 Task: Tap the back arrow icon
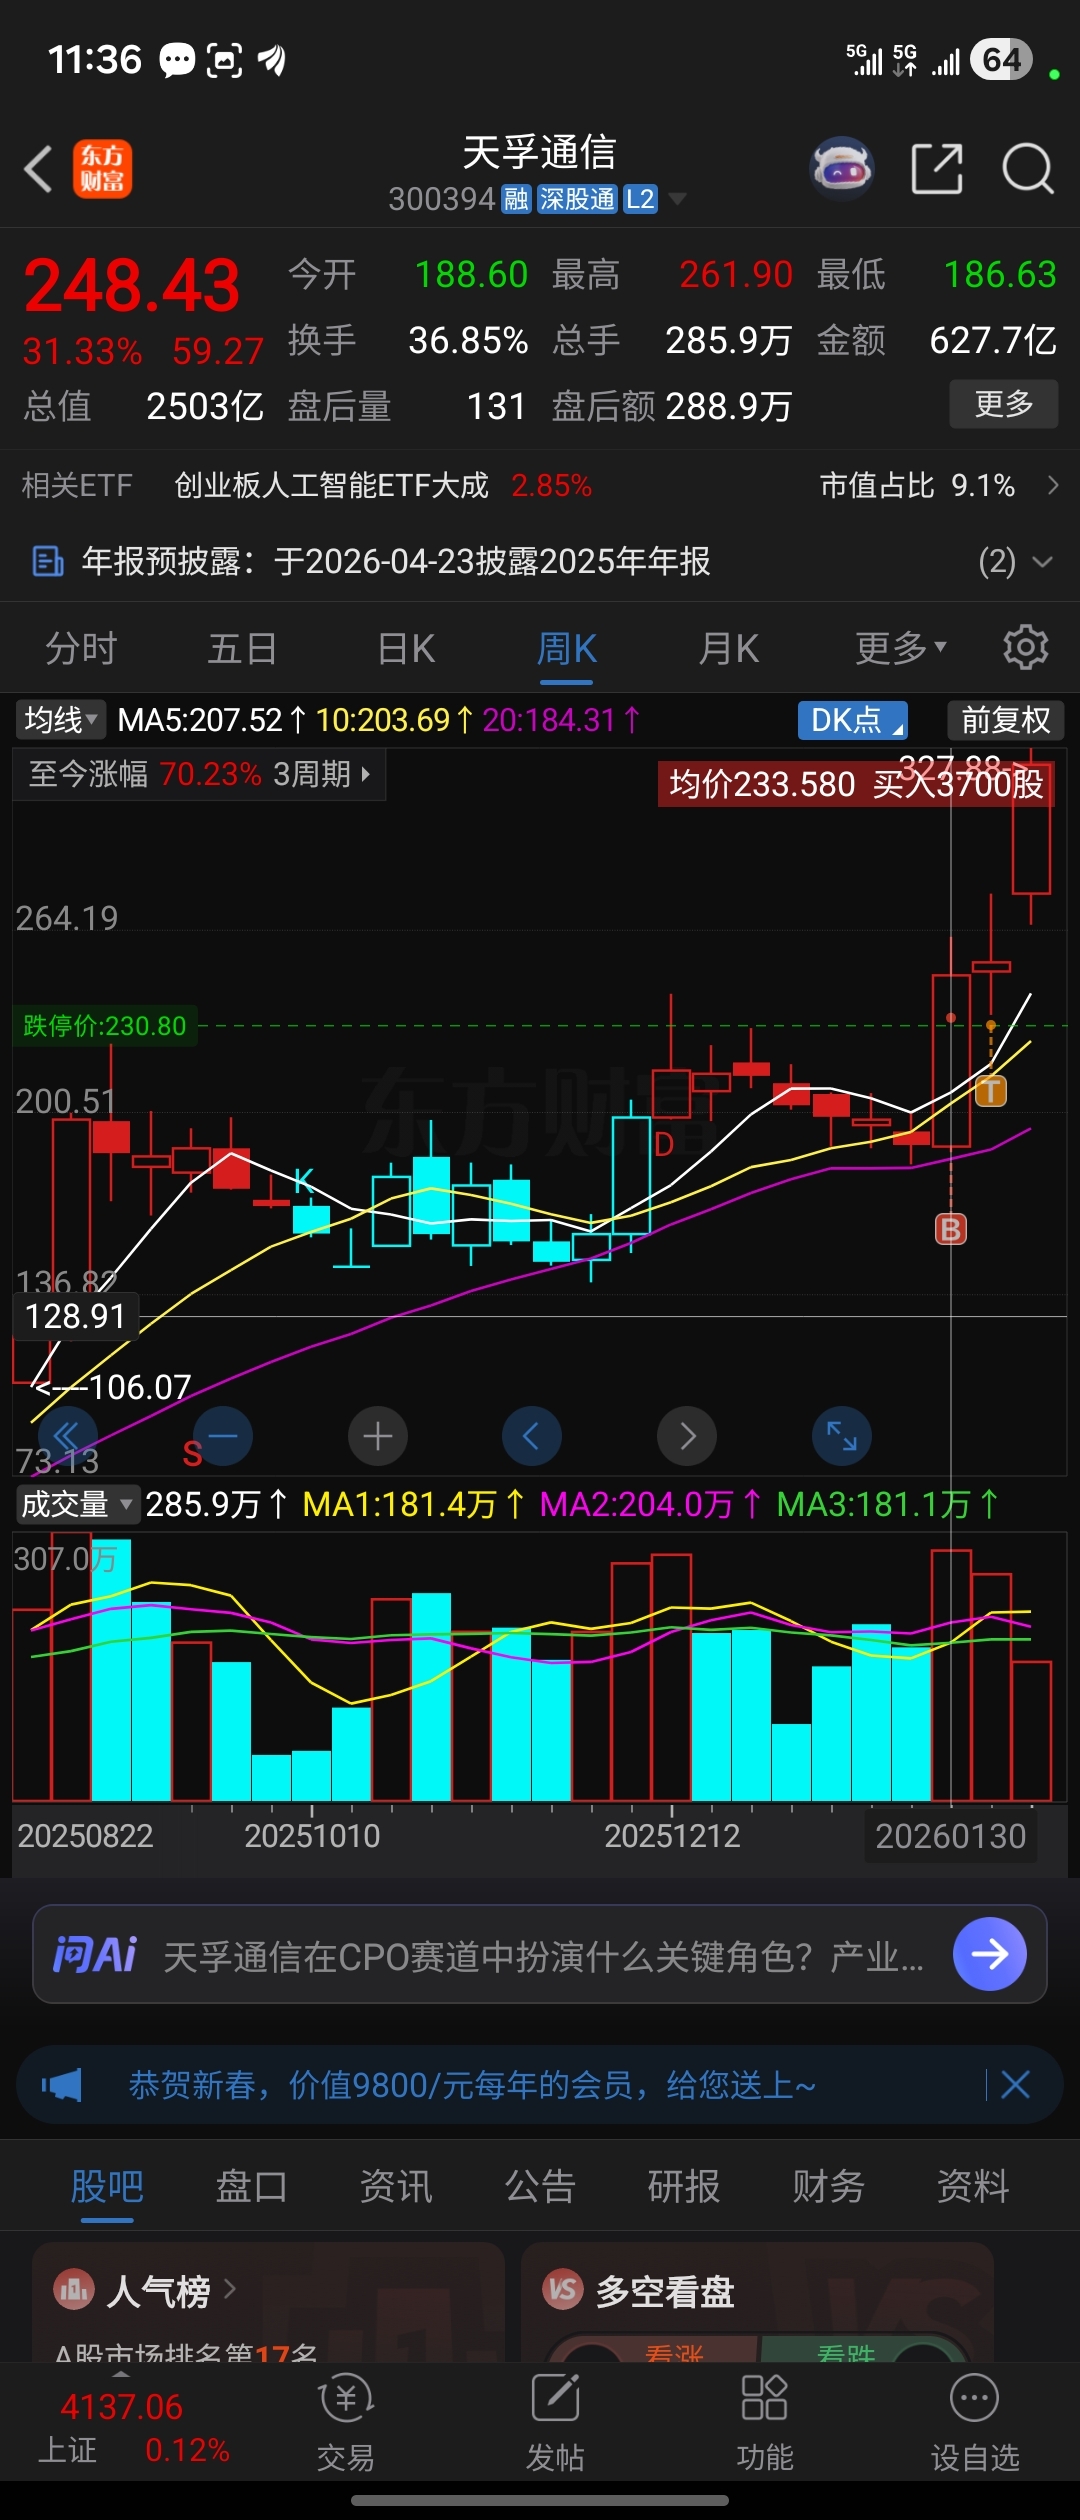click(x=39, y=169)
